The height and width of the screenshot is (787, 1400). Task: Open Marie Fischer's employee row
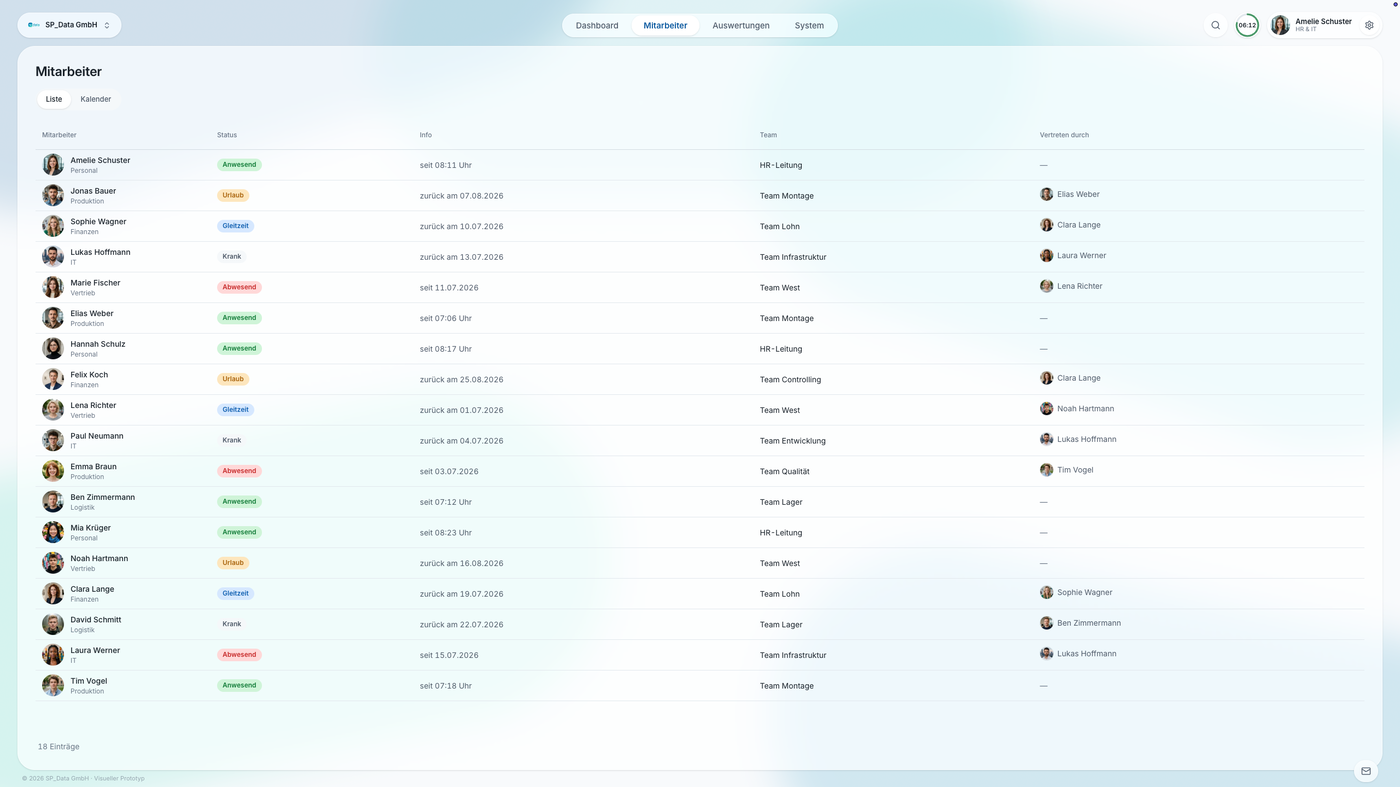point(700,287)
